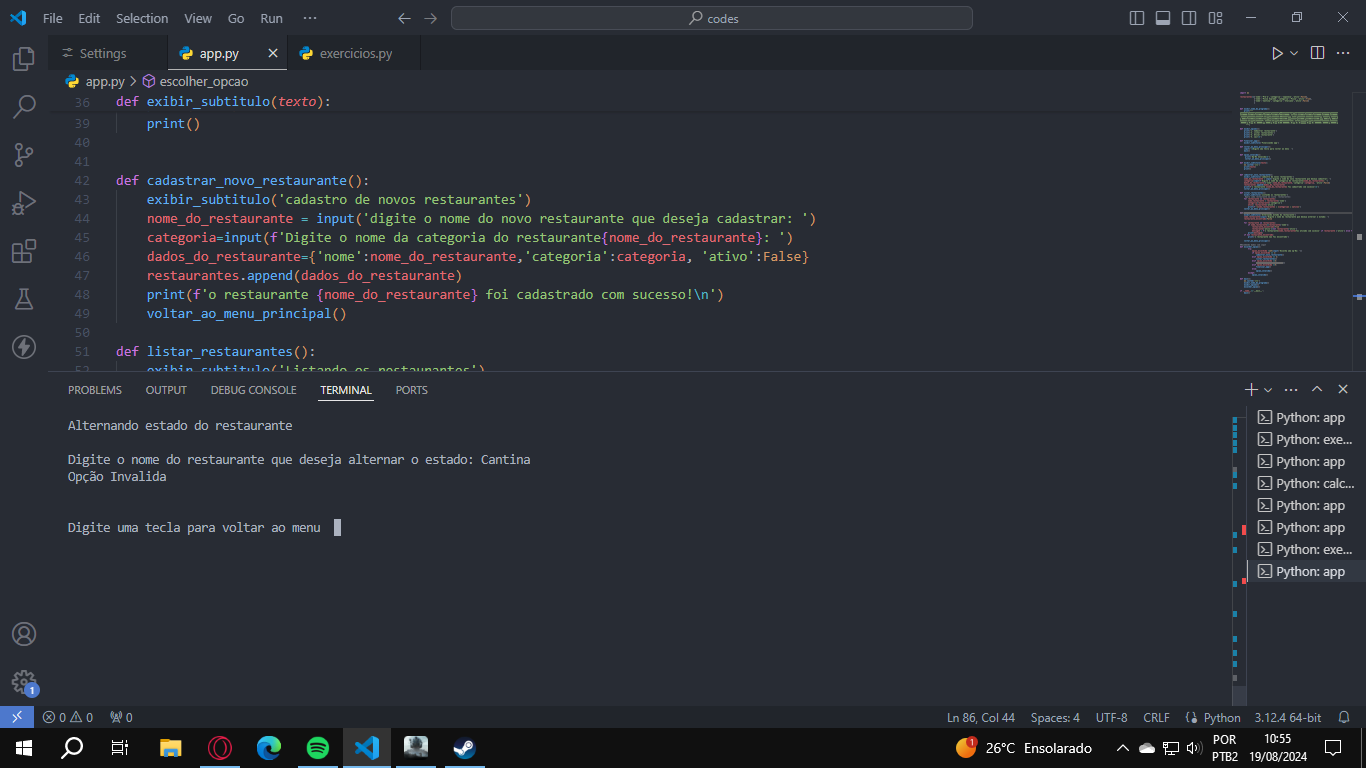Change encoding via UTF-8 status item
1366x768 pixels.
pos(1111,717)
